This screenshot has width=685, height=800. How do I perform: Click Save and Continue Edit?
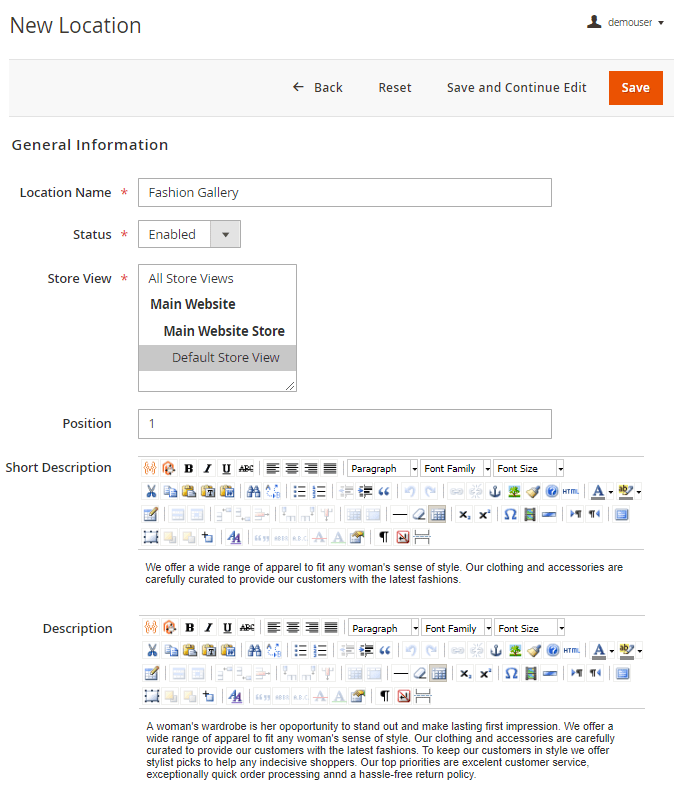[x=516, y=88]
